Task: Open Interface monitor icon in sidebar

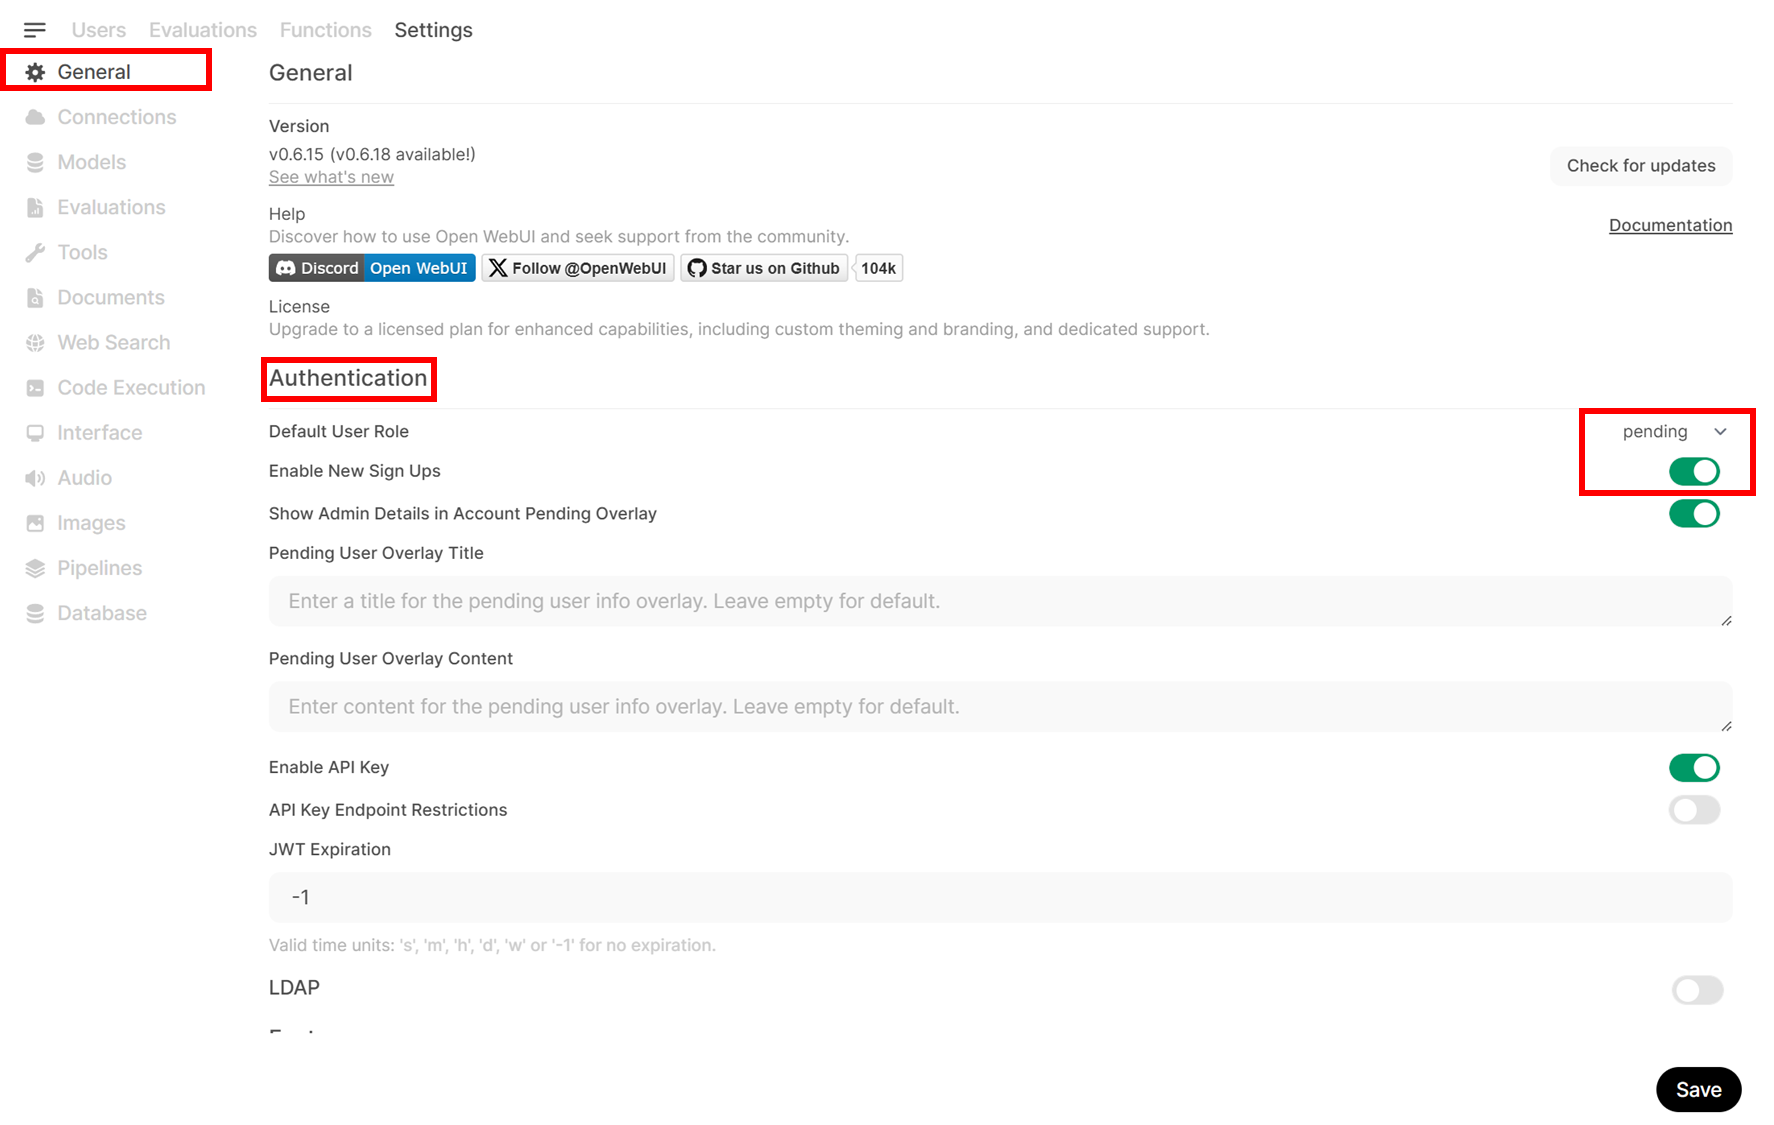Action: (x=35, y=432)
